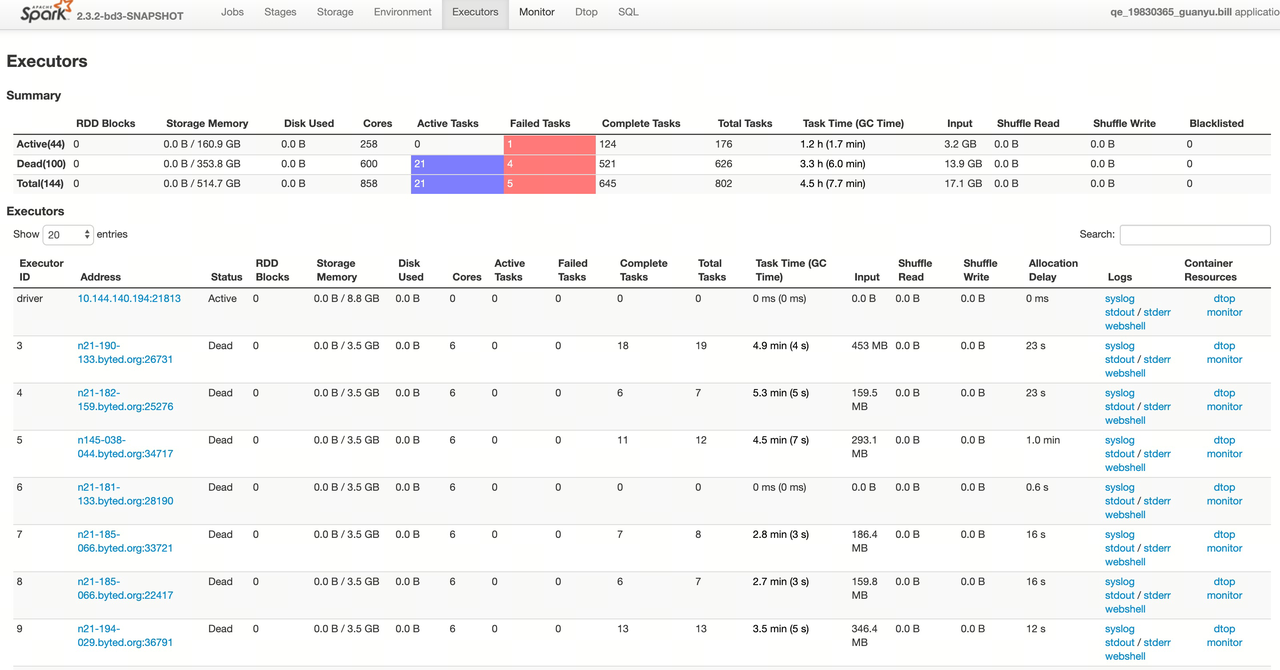Sort by Allocation Delay column
The image size is (1280, 670).
[1053, 270]
